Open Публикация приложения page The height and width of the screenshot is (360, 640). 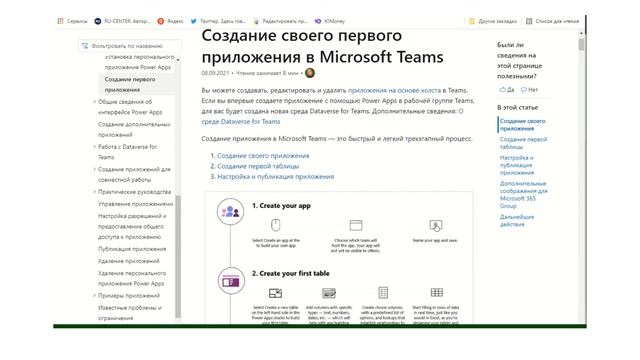tap(132, 249)
